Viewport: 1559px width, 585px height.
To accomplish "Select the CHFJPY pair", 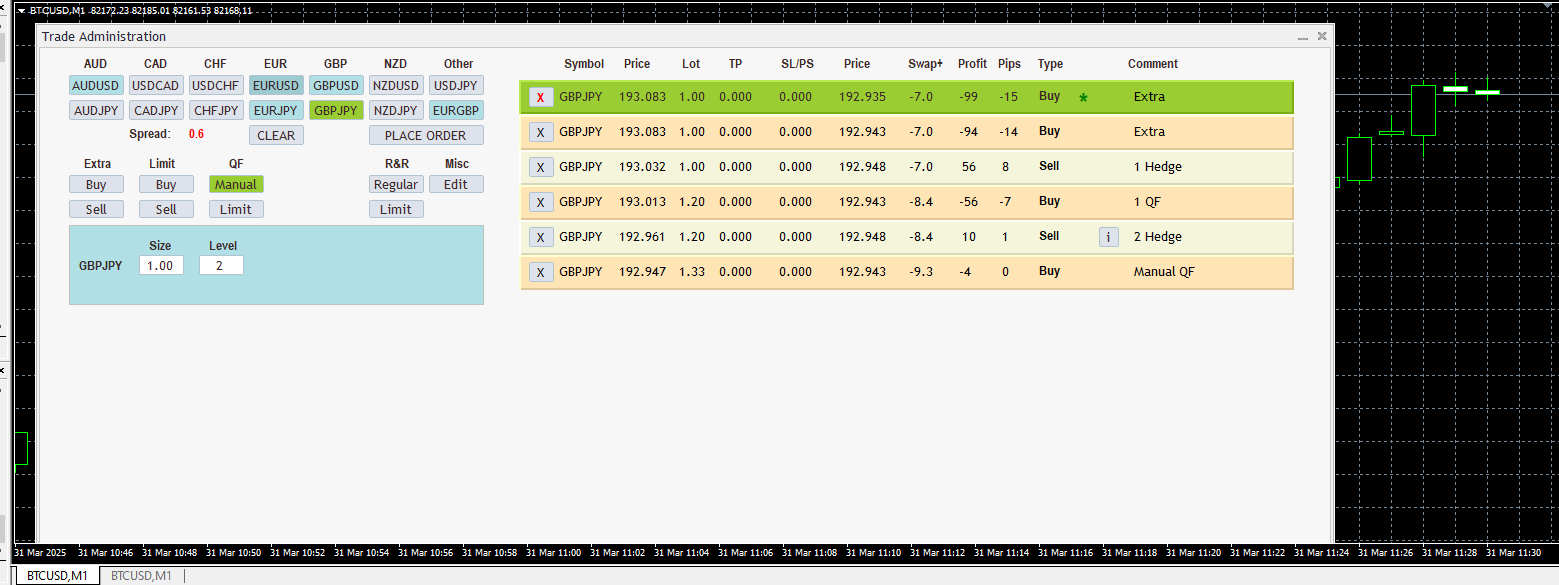I will click(x=216, y=110).
